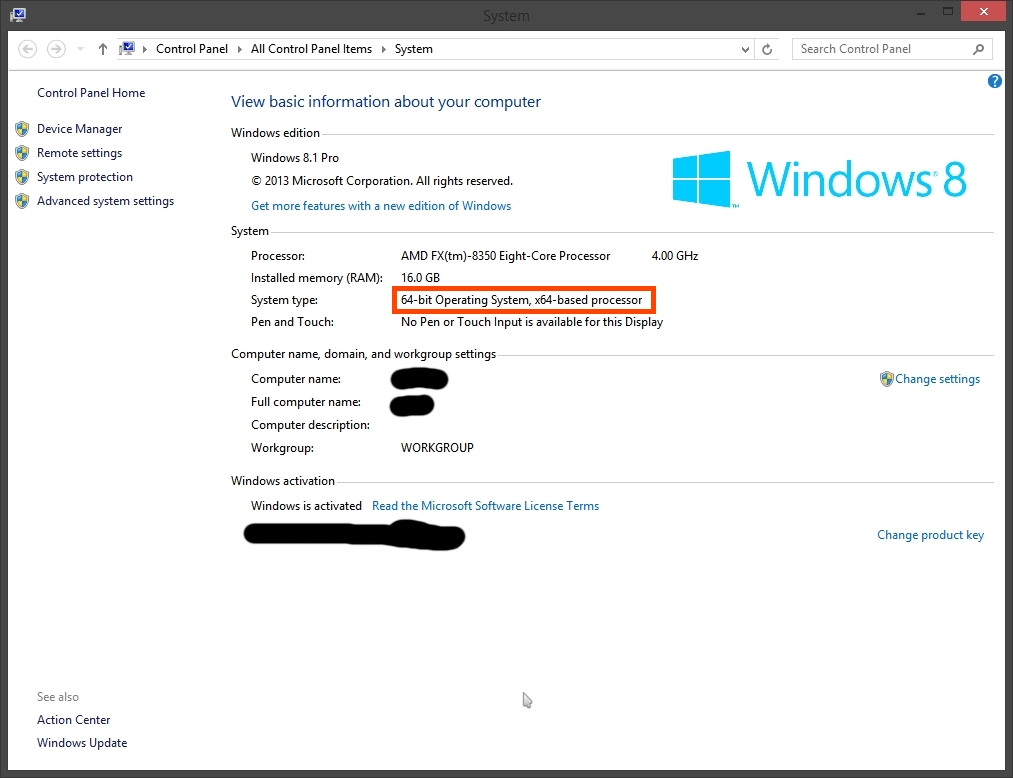Click Get more features with a new edition
Screen dimensions: 1013x778
pos(381,206)
